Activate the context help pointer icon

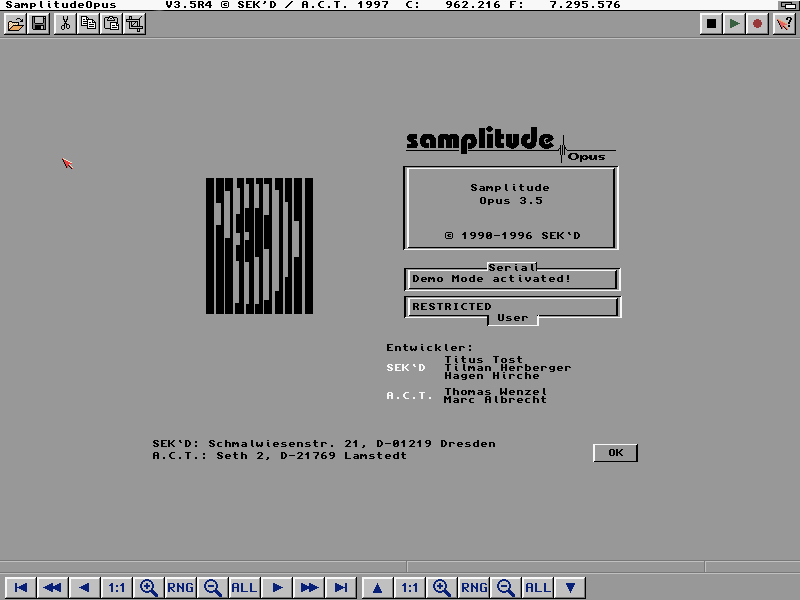point(784,24)
